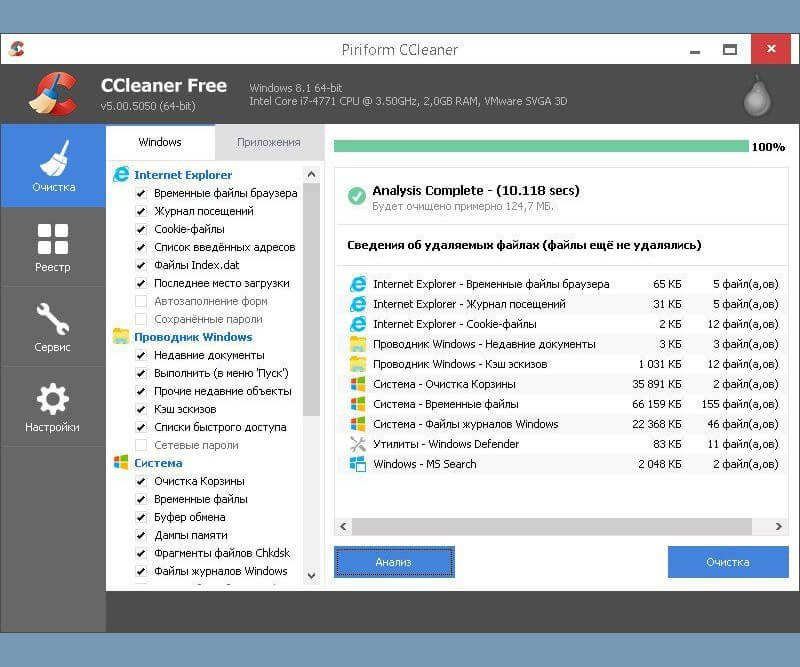Click the '2 048 КБ' size value
The height and width of the screenshot is (667, 800).
tap(660, 464)
